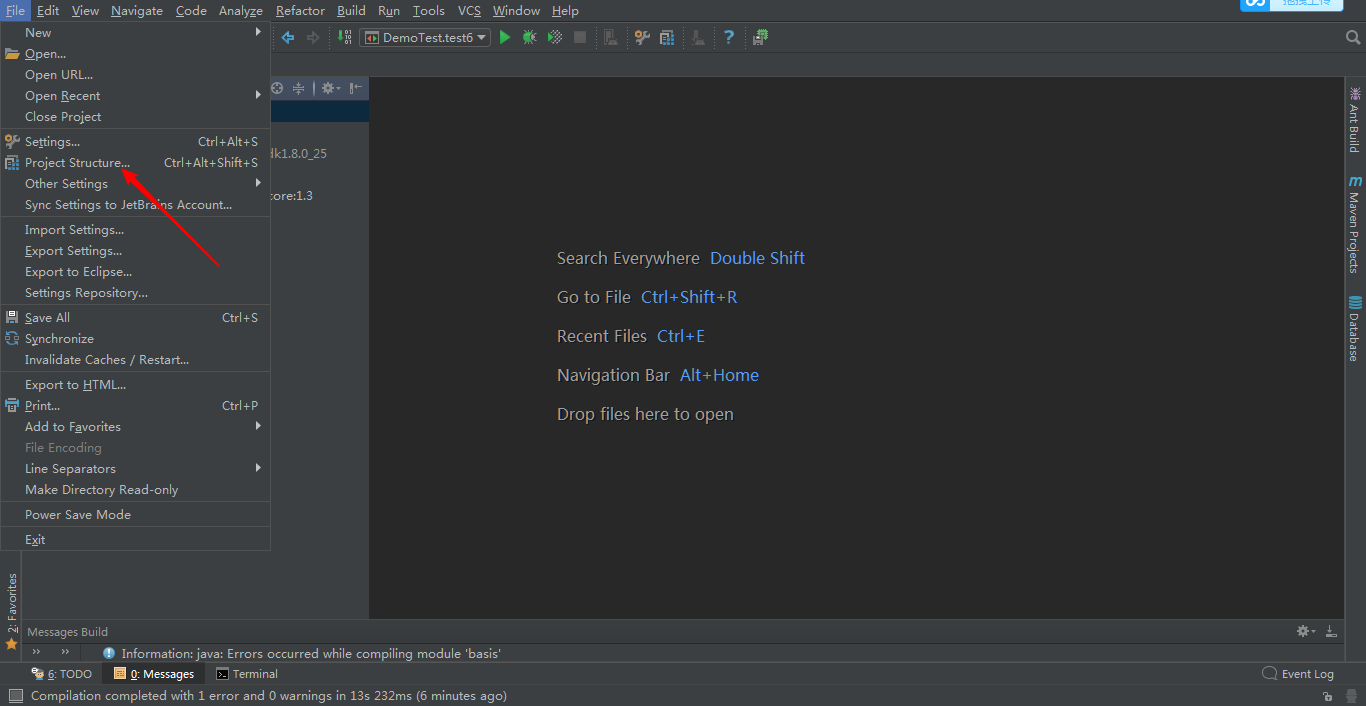Select Export Settings...
The height and width of the screenshot is (706, 1366).
[135, 250]
